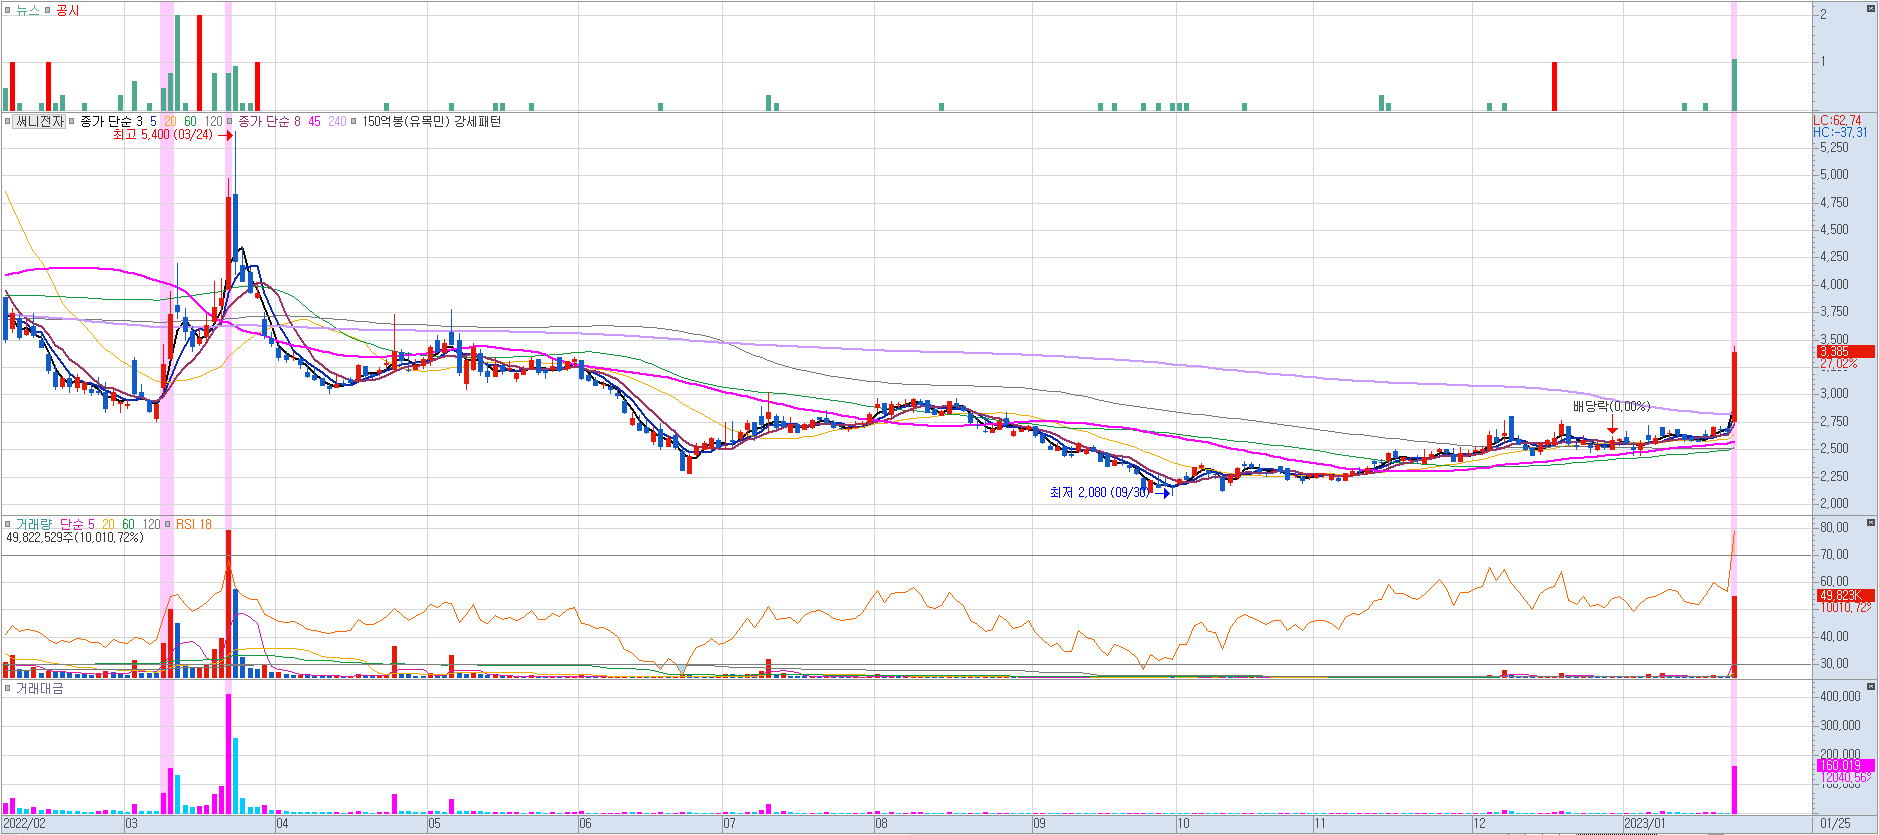Click the 400,000 trading value axis label
Viewport: 1879px width, 835px height.
(x=1840, y=696)
